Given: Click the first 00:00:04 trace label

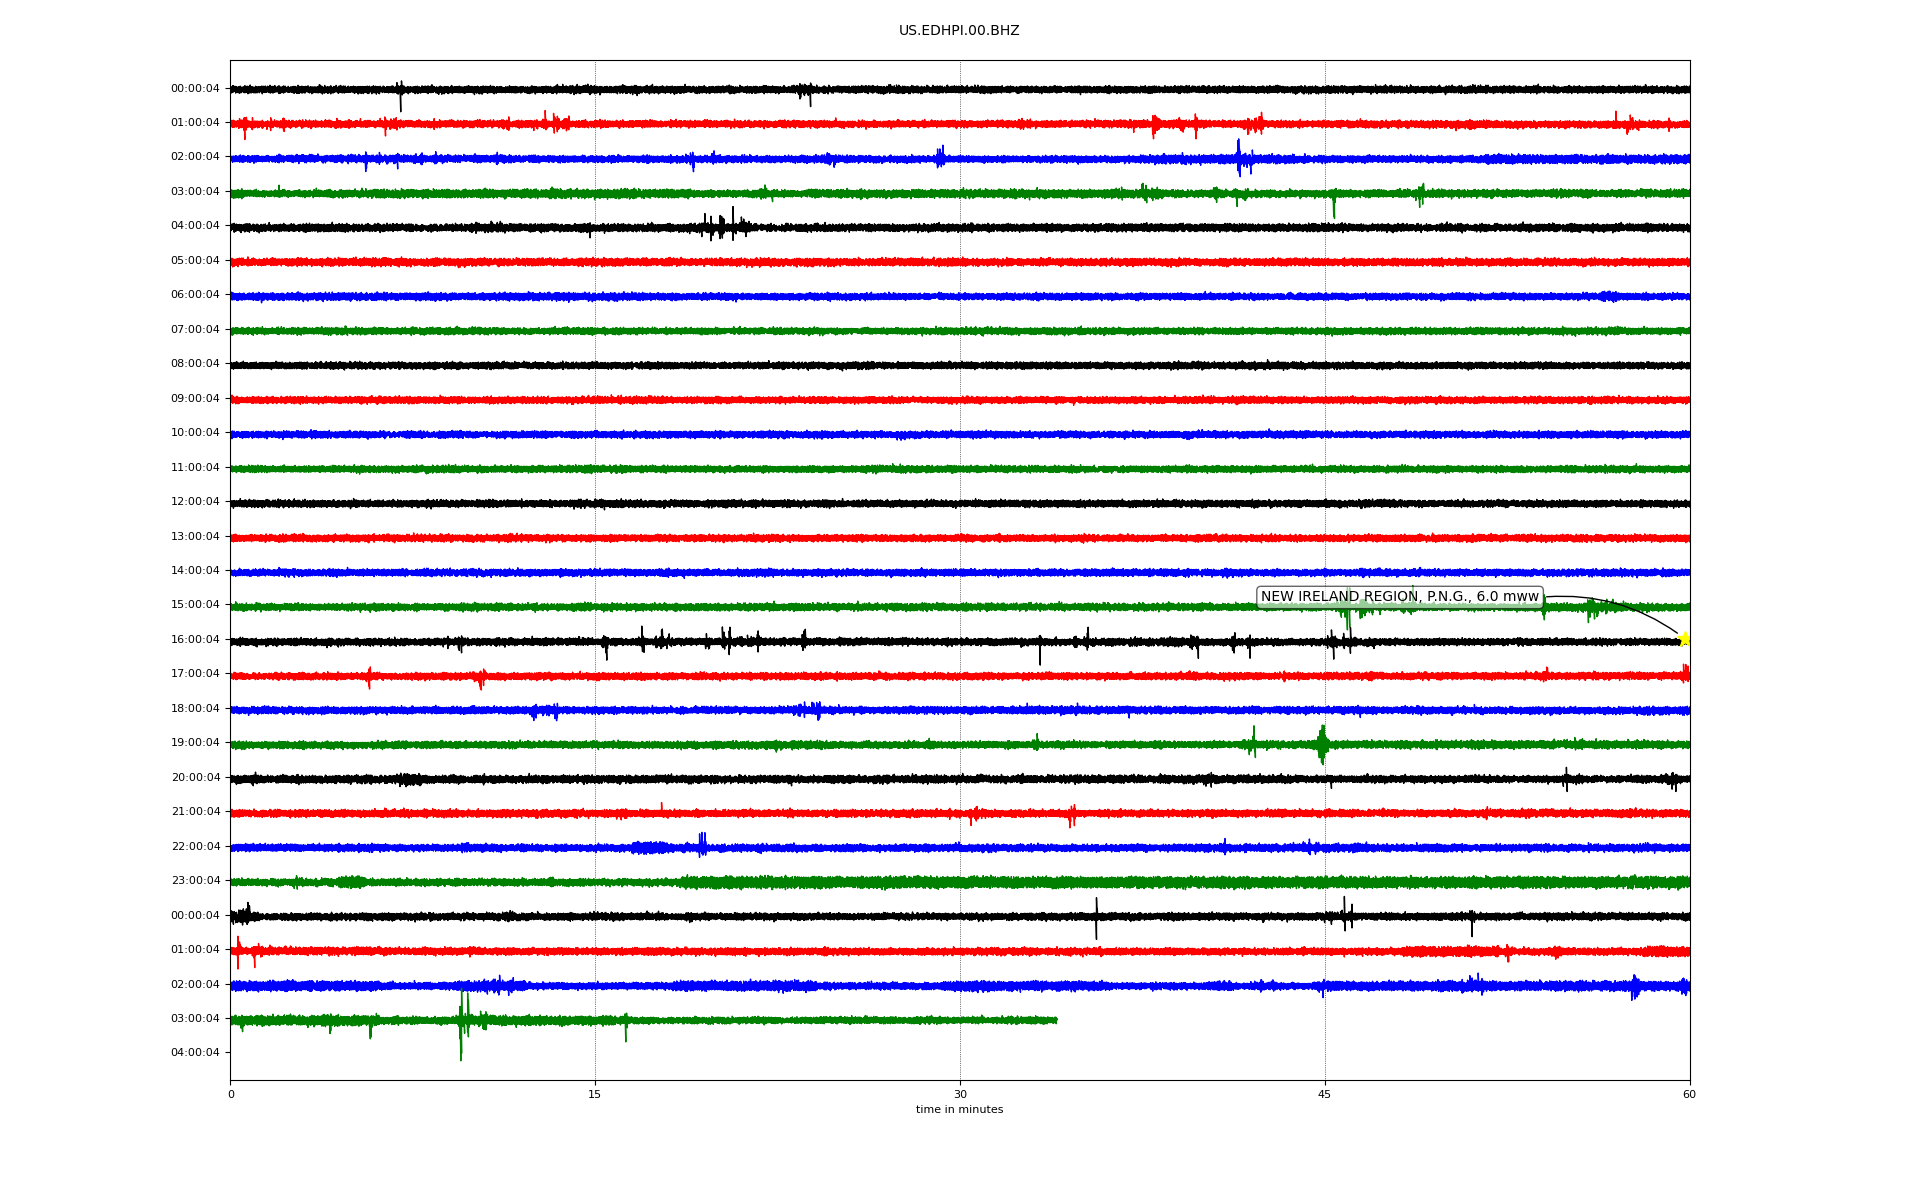Looking at the screenshot, I should point(195,89).
